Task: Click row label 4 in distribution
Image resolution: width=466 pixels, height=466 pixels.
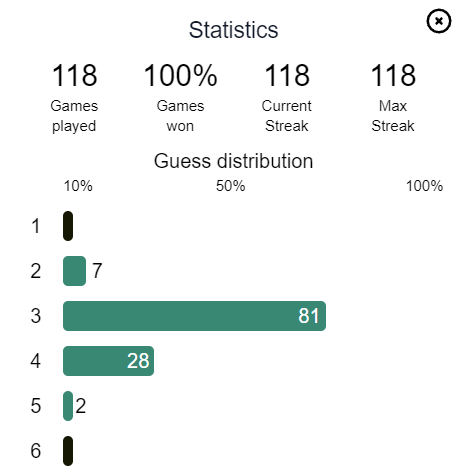Action: point(36,361)
